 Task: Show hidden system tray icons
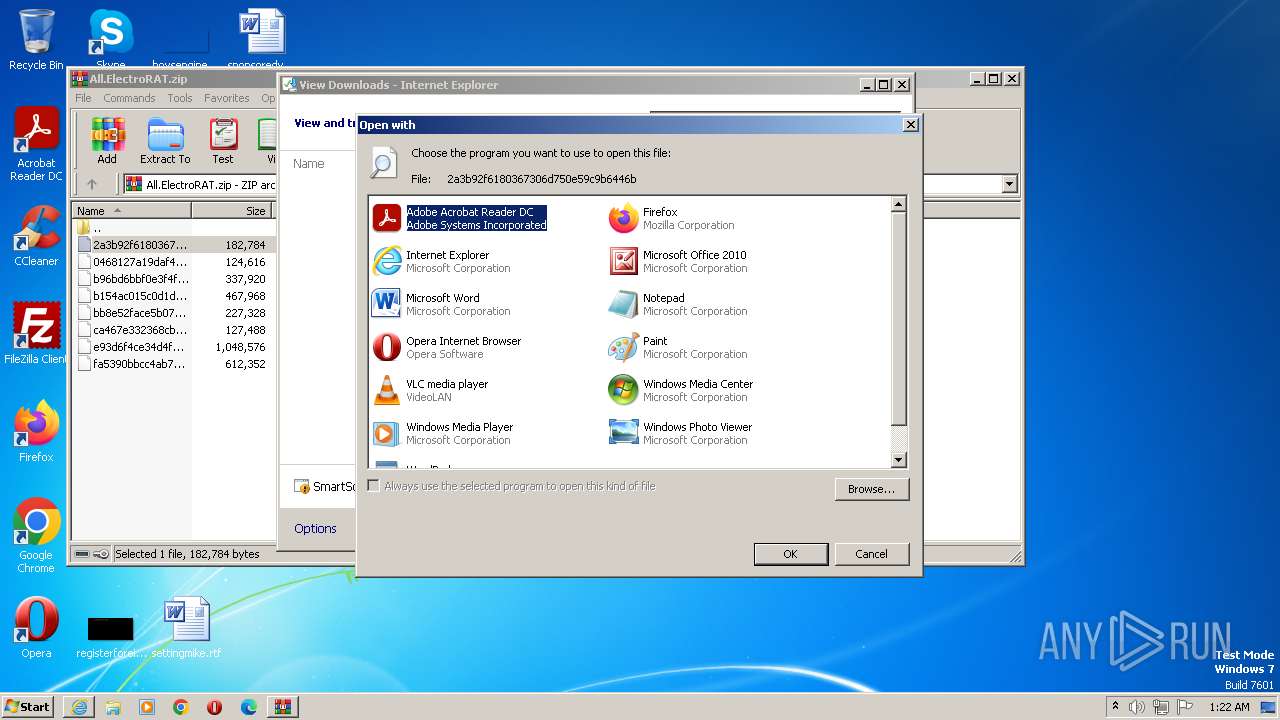coord(1115,707)
